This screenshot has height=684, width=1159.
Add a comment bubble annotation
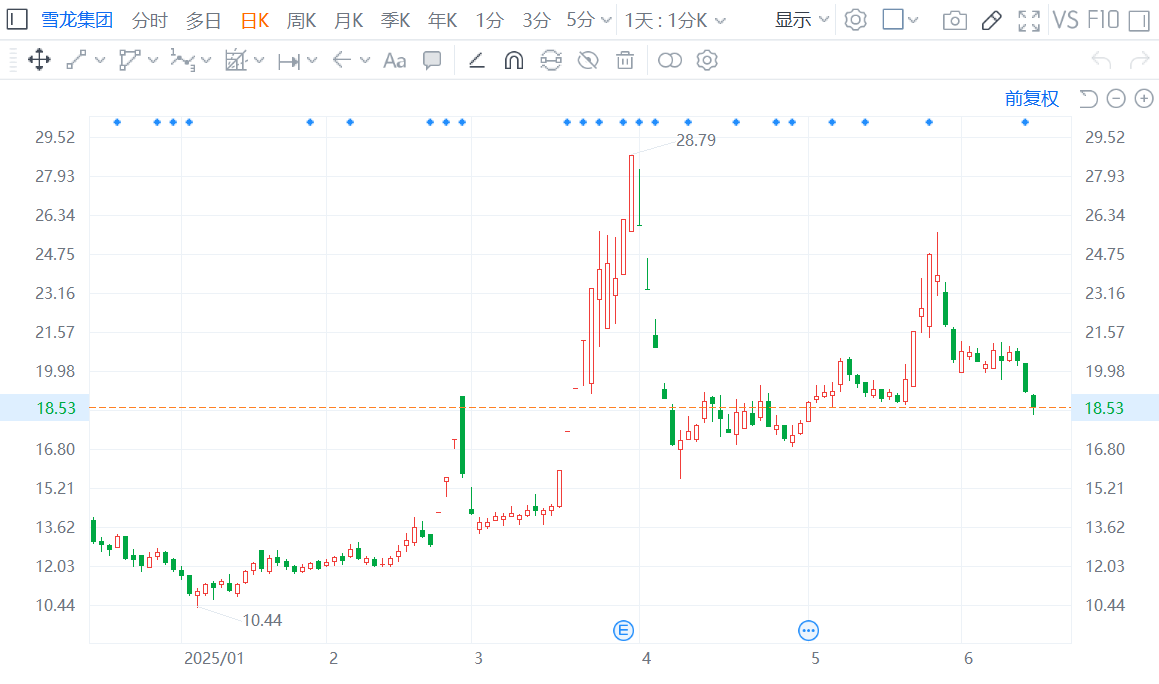pos(432,61)
